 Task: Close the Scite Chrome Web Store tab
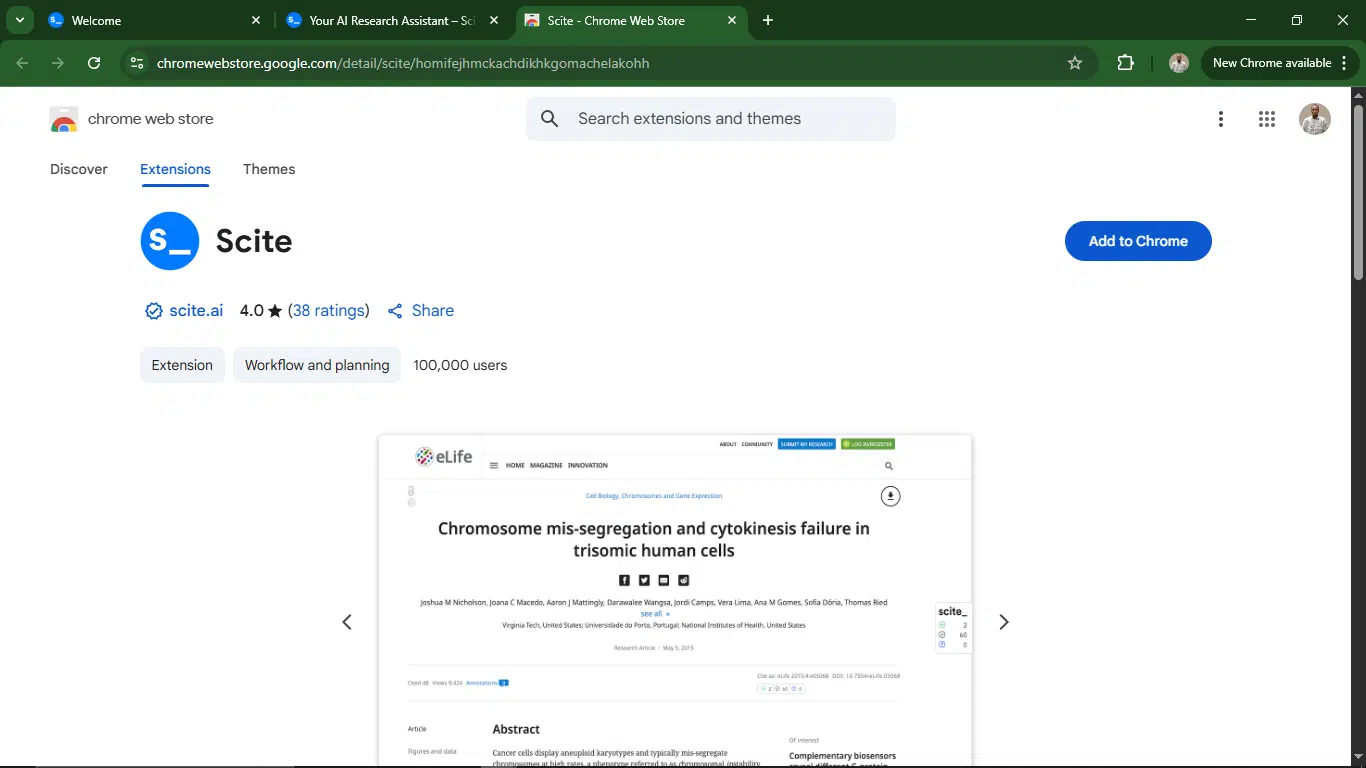pyautogui.click(x=732, y=20)
